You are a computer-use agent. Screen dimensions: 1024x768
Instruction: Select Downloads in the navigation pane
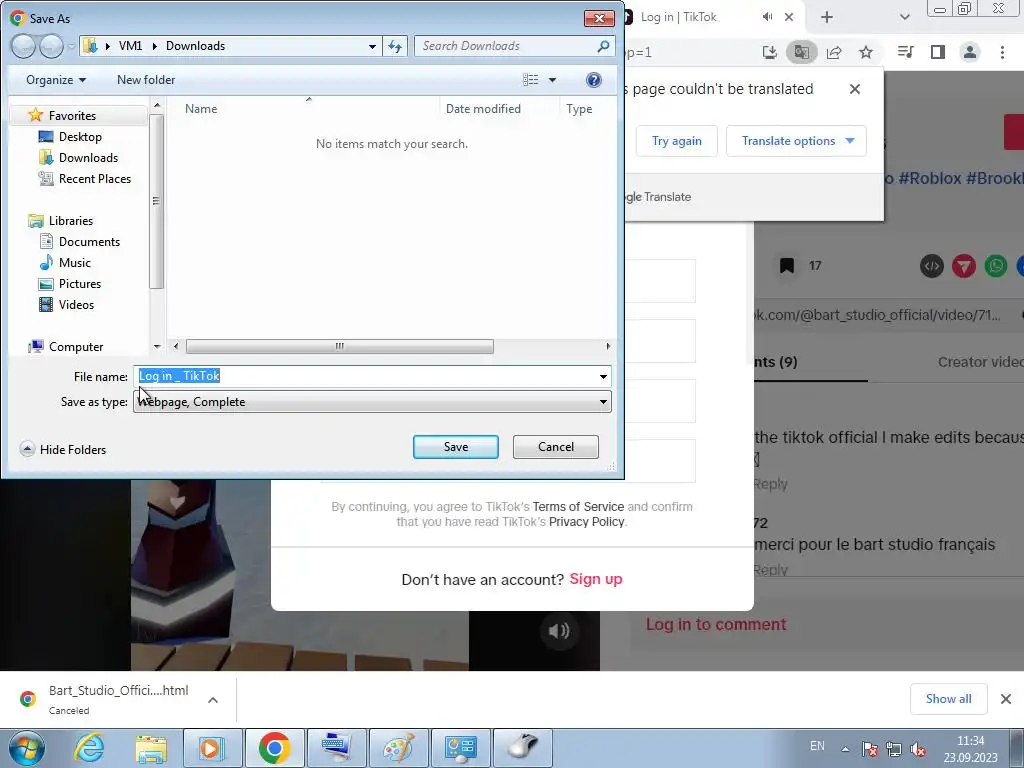(88, 157)
